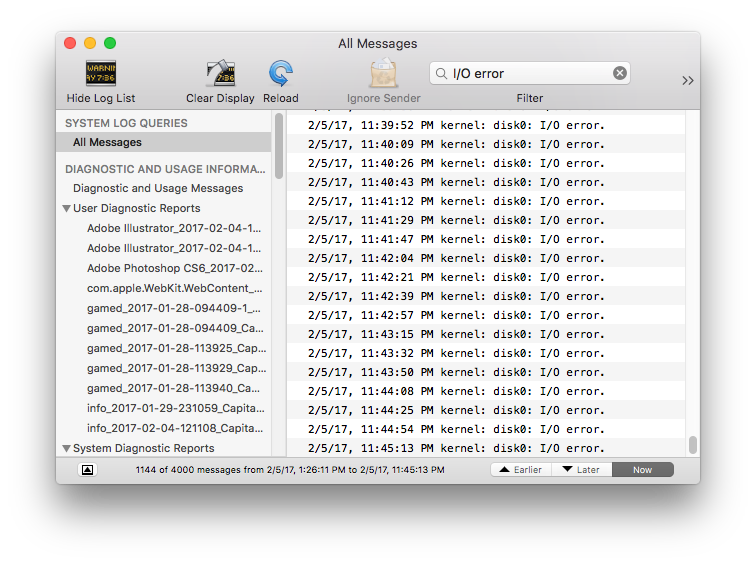Select the 11:41:47 PM log entry
Image resolution: width=756 pixels, height=564 pixels.
(x=486, y=239)
